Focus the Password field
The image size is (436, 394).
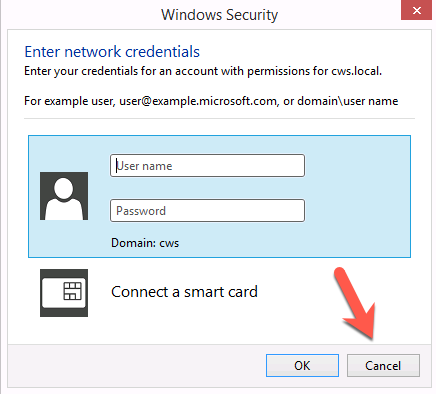click(x=207, y=210)
